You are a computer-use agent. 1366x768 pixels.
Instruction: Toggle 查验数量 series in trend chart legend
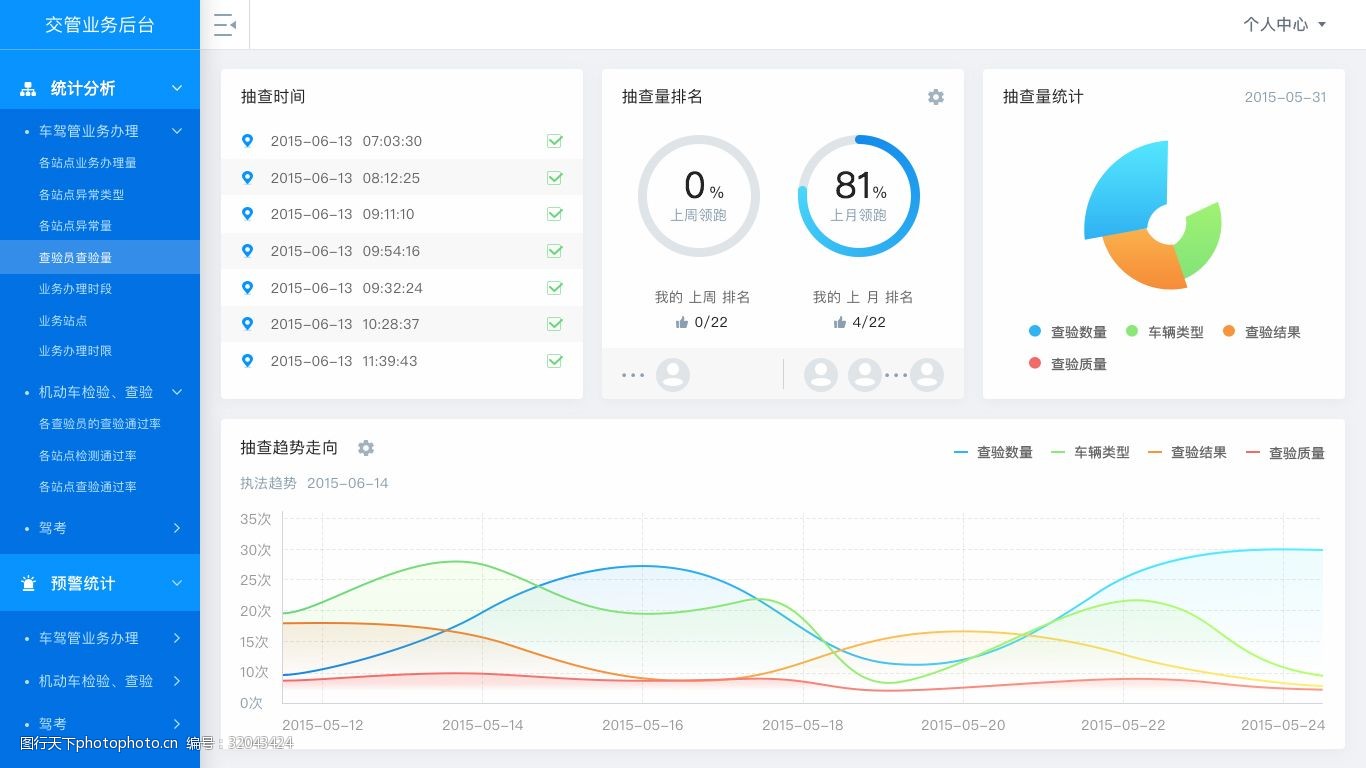point(993,453)
